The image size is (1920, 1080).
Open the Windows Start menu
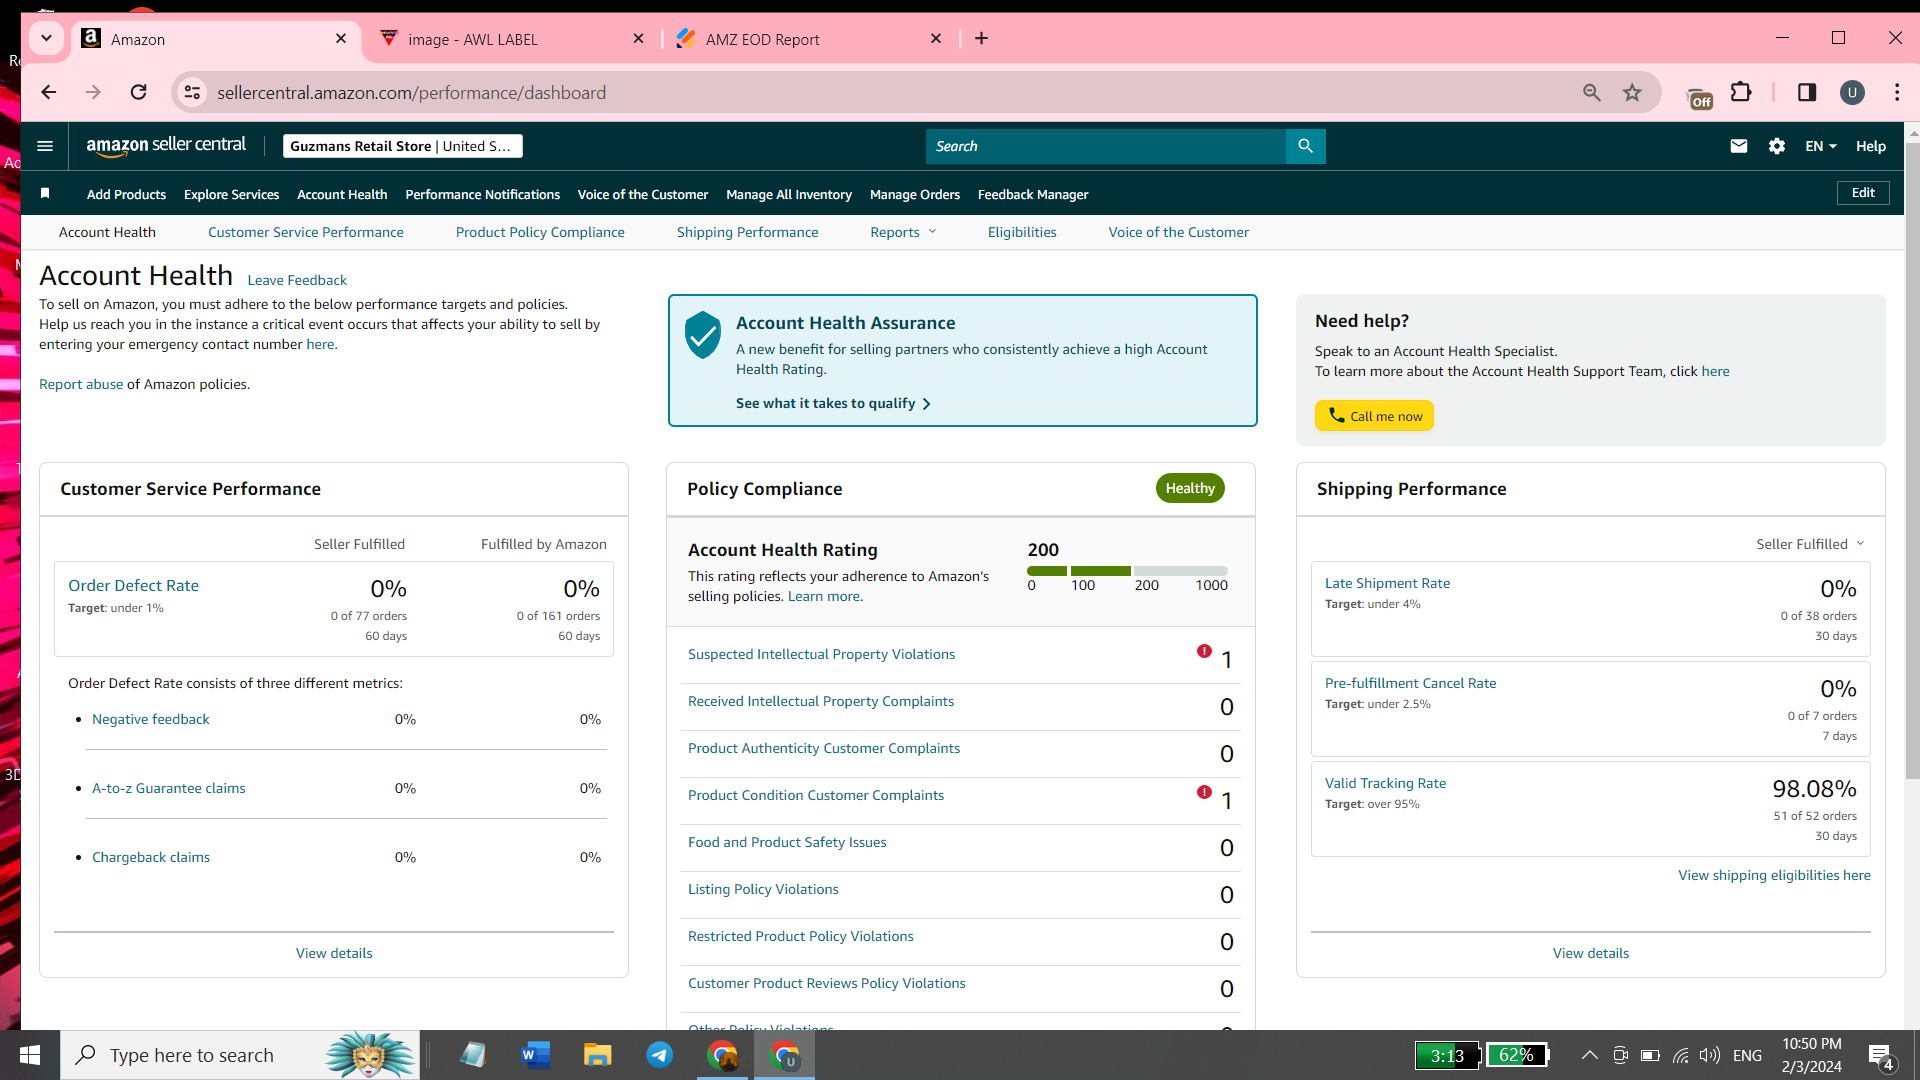[x=30, y=1055]
